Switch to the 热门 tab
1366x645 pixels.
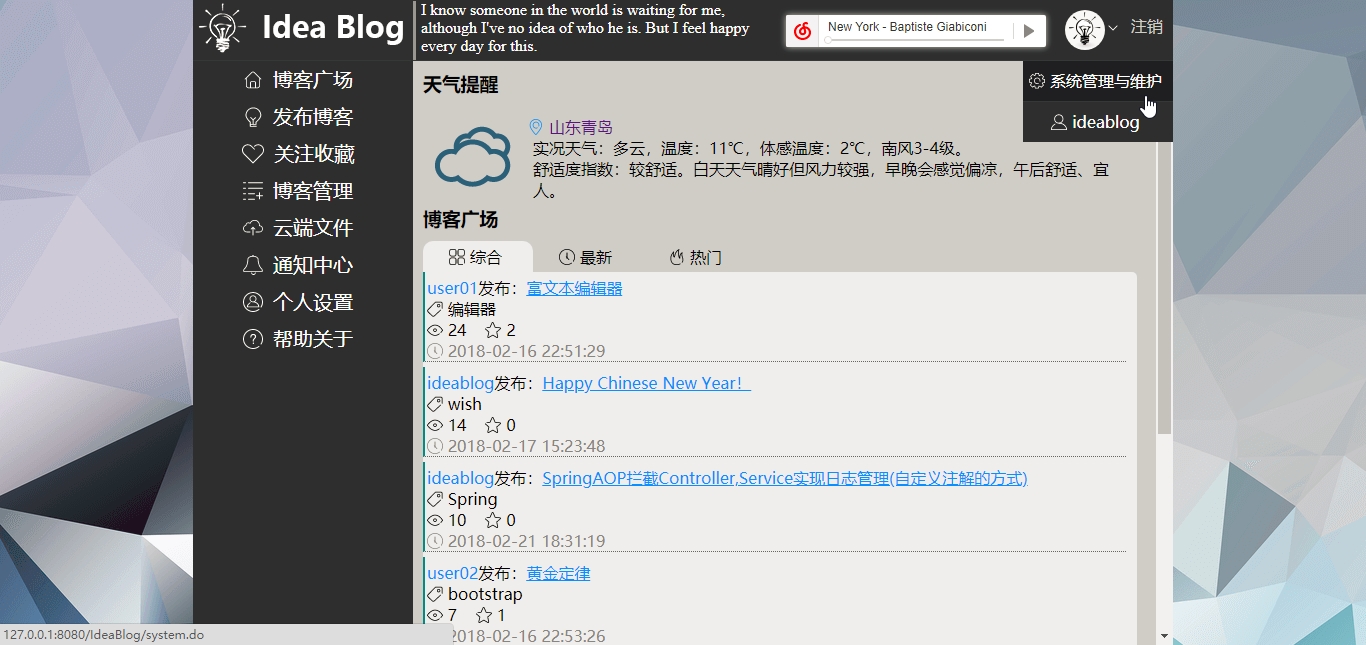pos(695,257)
